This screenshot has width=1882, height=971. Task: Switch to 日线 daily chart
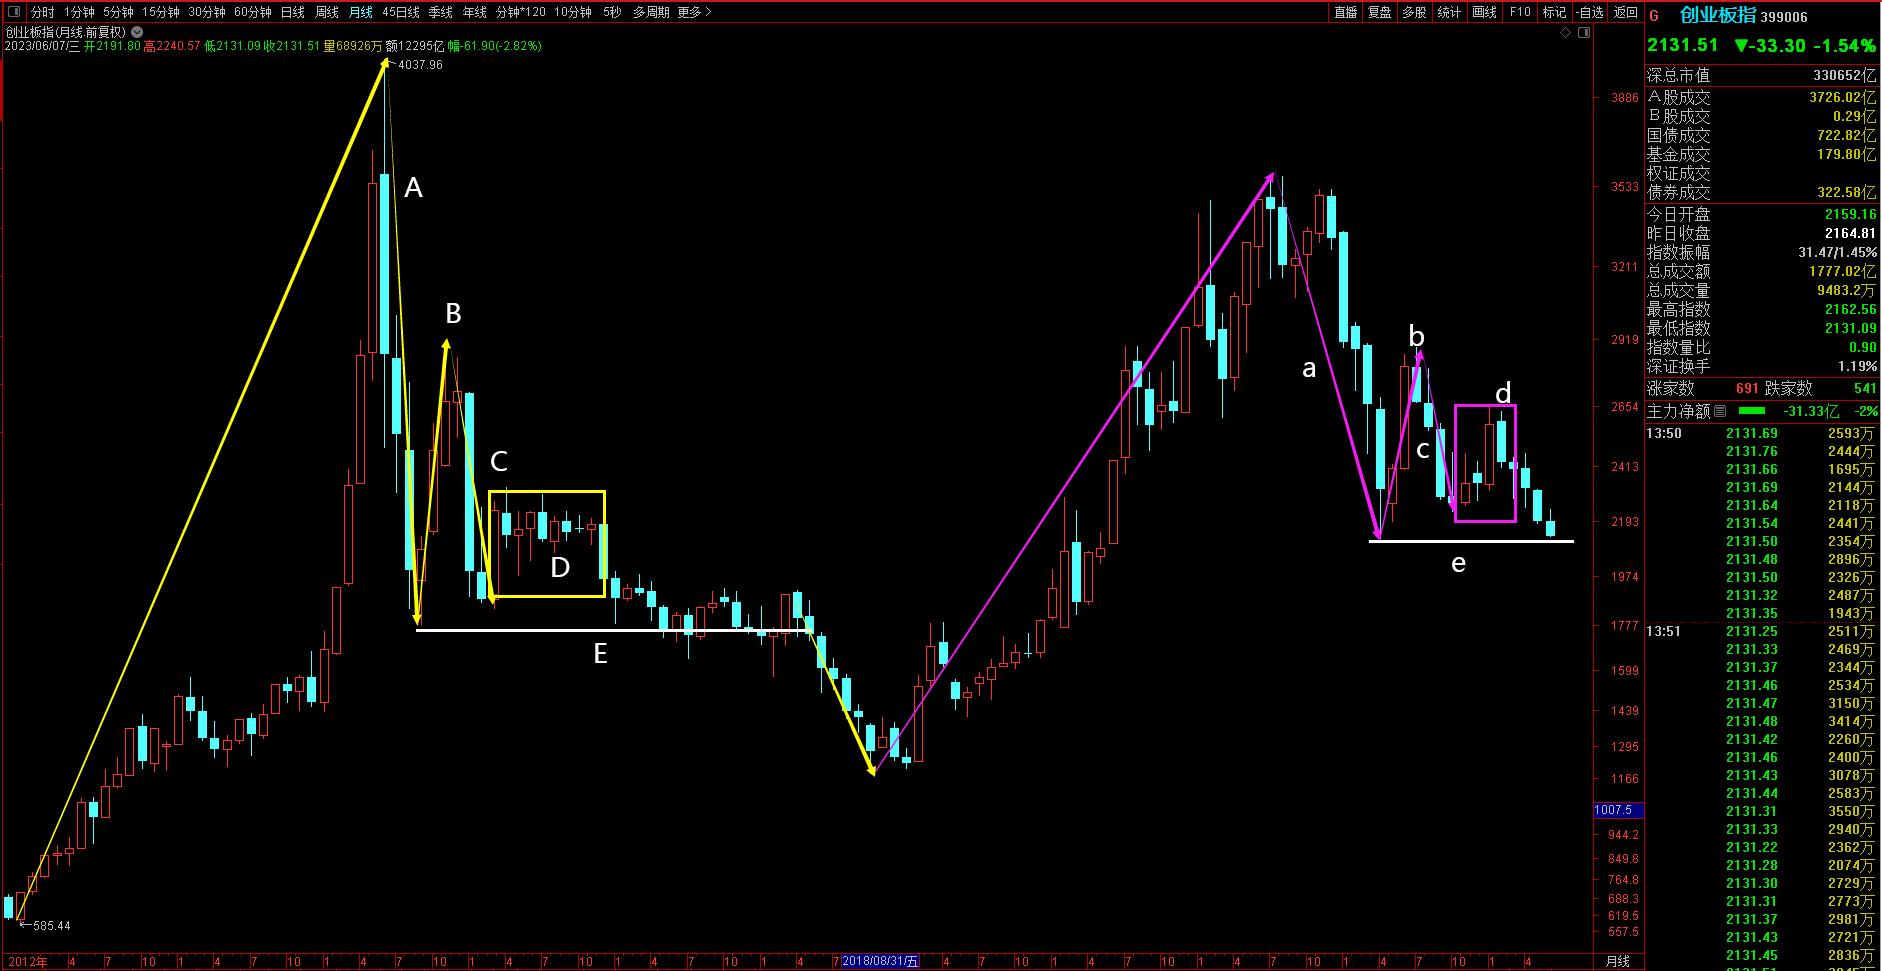coord(292,12)
